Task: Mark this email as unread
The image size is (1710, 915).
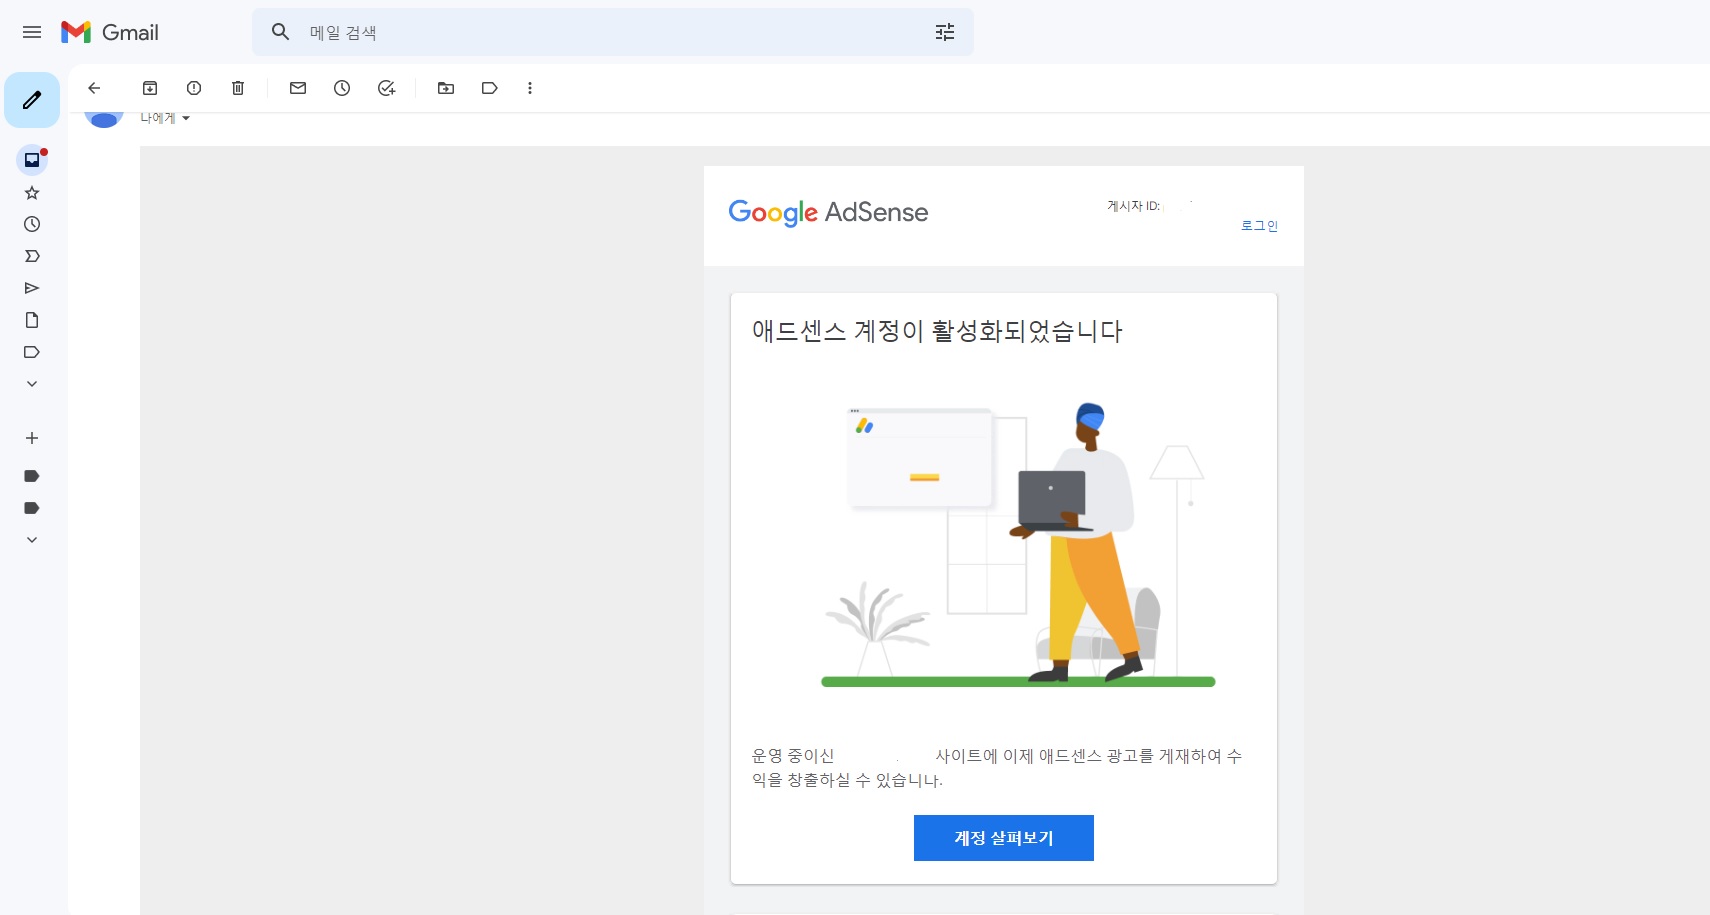Action: (298, 88)
